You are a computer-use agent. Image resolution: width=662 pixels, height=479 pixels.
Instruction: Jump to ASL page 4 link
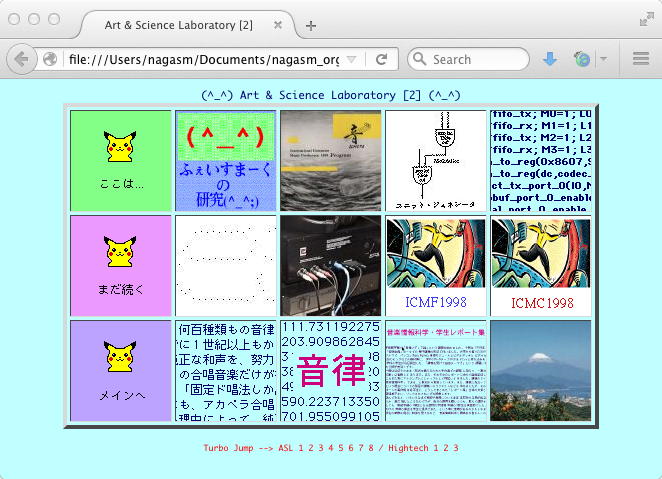331,448
